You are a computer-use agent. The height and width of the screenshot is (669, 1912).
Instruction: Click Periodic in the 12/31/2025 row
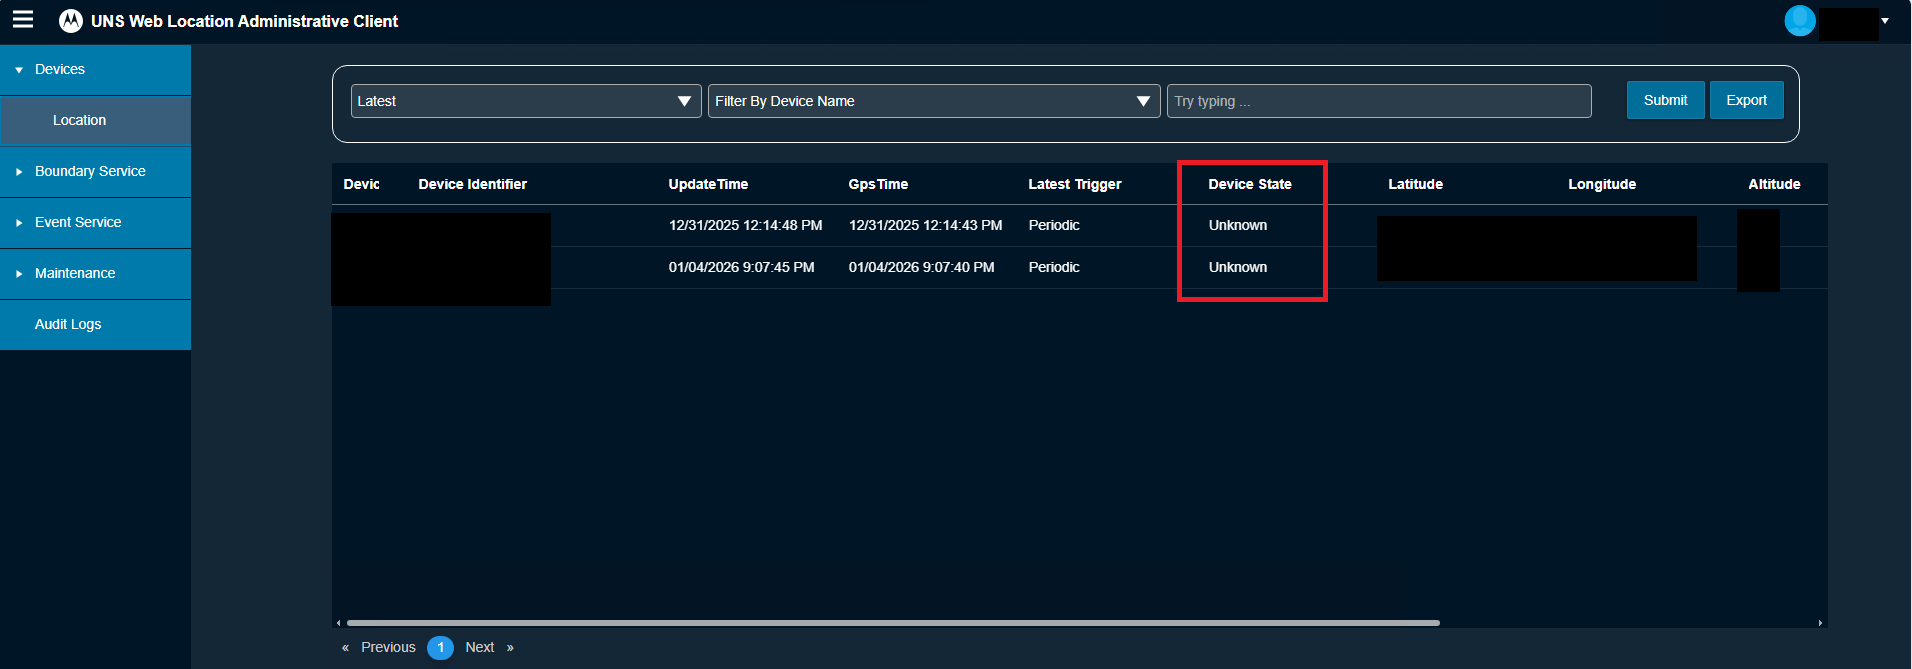pyautogui.click(x=1054, y=225)
